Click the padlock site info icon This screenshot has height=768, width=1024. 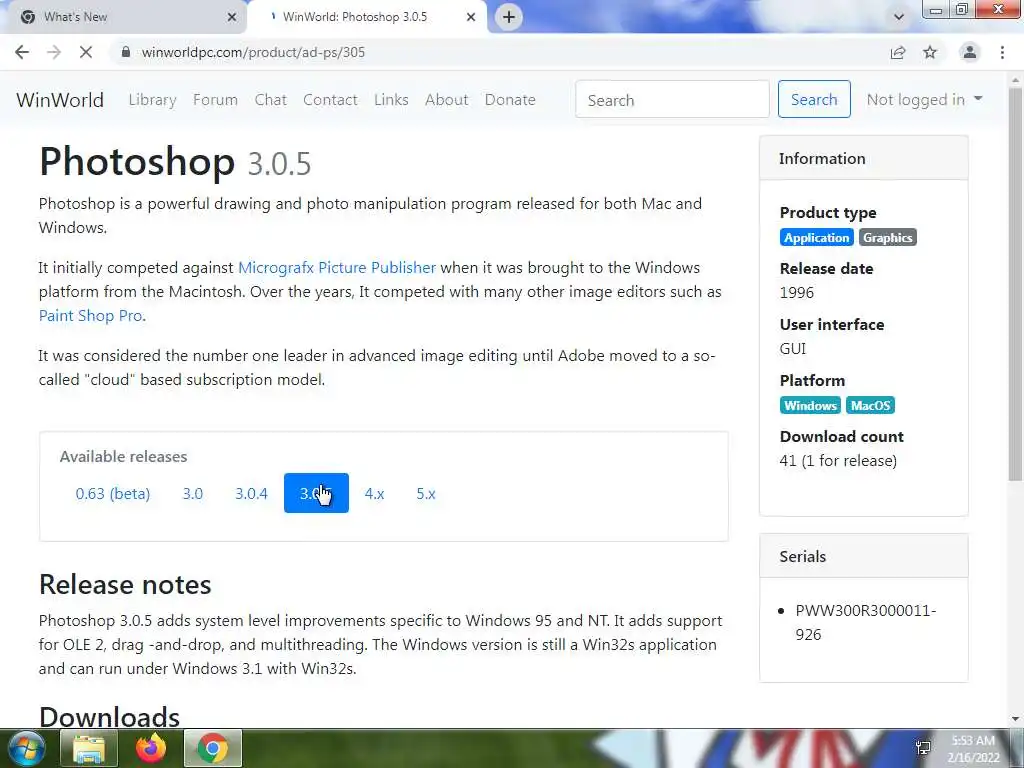(x=126, y=52)
